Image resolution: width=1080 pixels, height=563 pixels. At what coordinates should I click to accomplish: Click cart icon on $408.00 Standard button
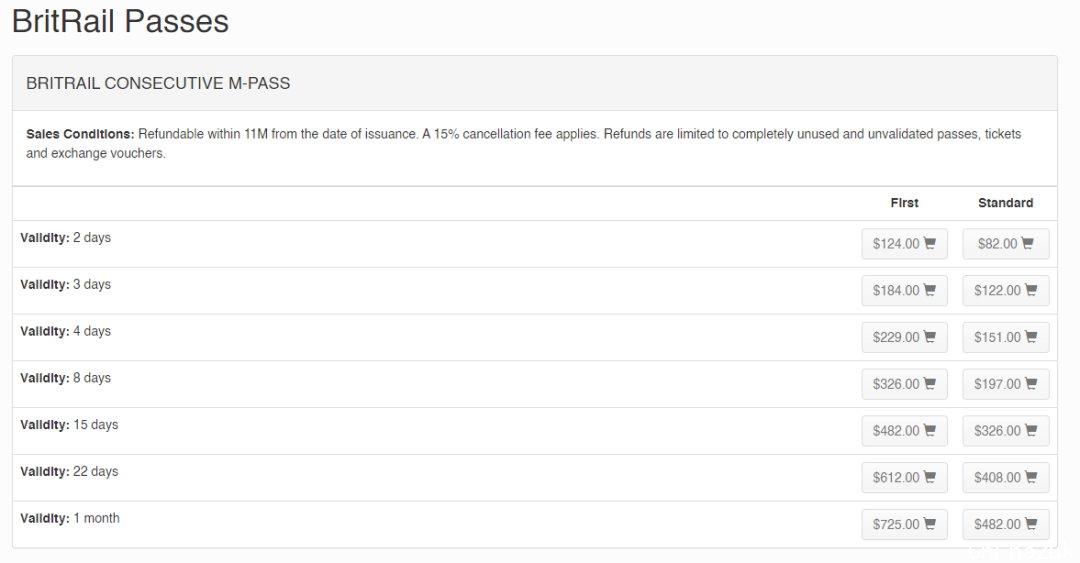[x=1030, y=477]
